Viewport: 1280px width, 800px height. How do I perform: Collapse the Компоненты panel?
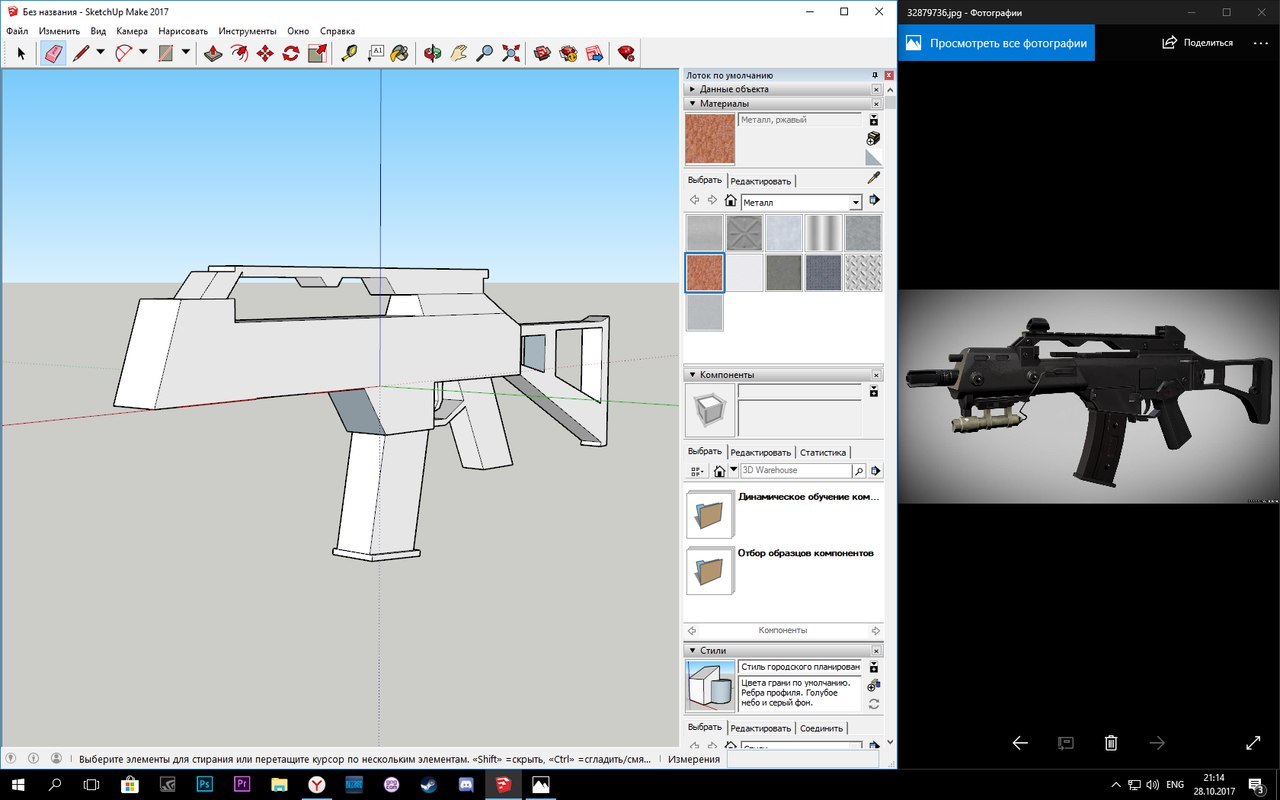[777, 374]
